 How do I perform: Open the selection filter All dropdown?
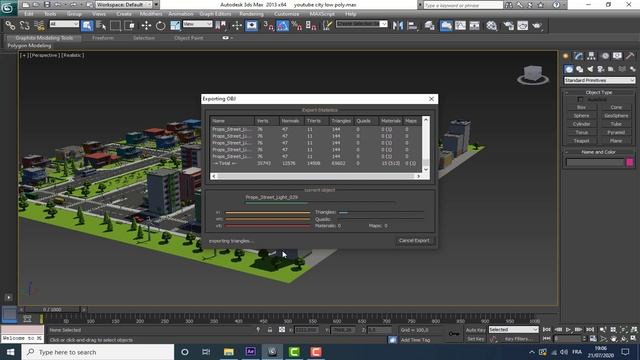pos(64,24)
